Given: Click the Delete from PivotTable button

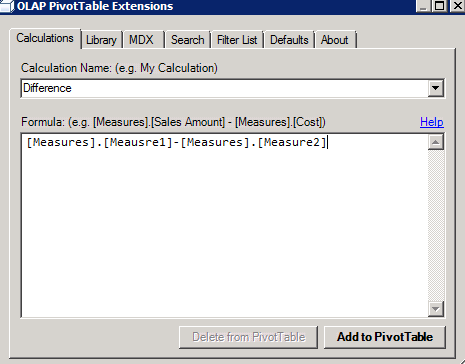Looking at the screenshot, I should coord(249,337).
